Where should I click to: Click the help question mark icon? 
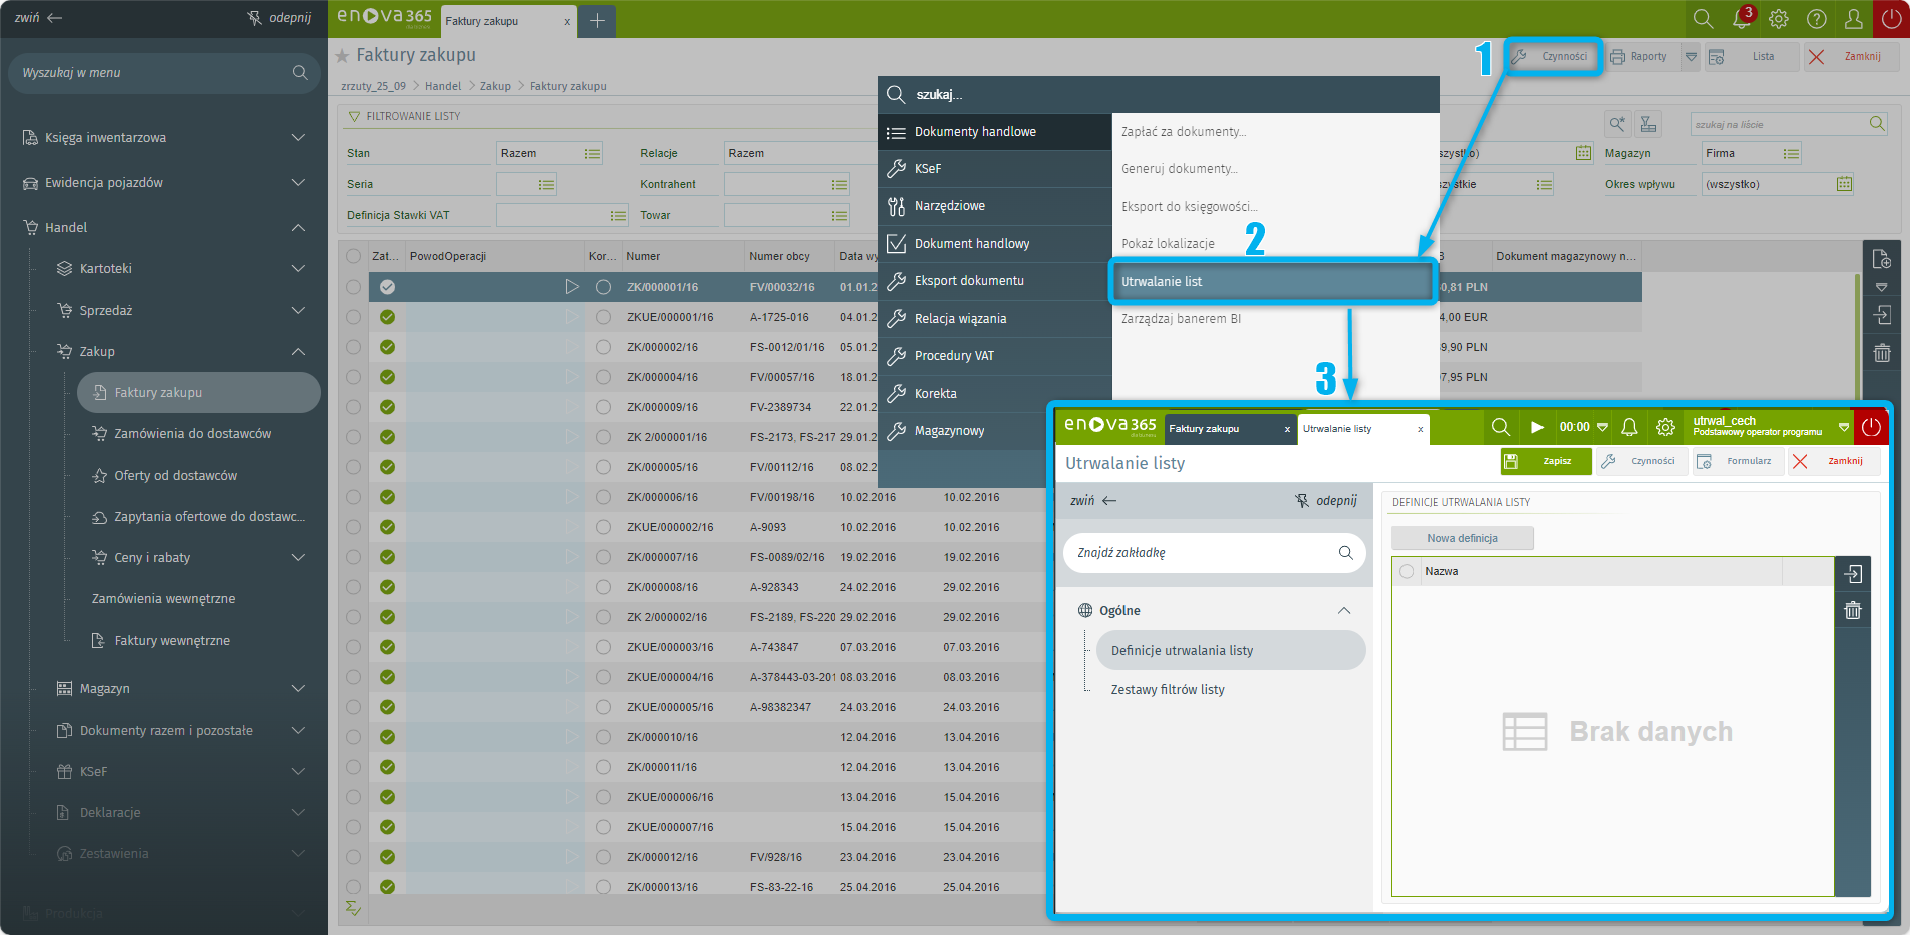1816,19
